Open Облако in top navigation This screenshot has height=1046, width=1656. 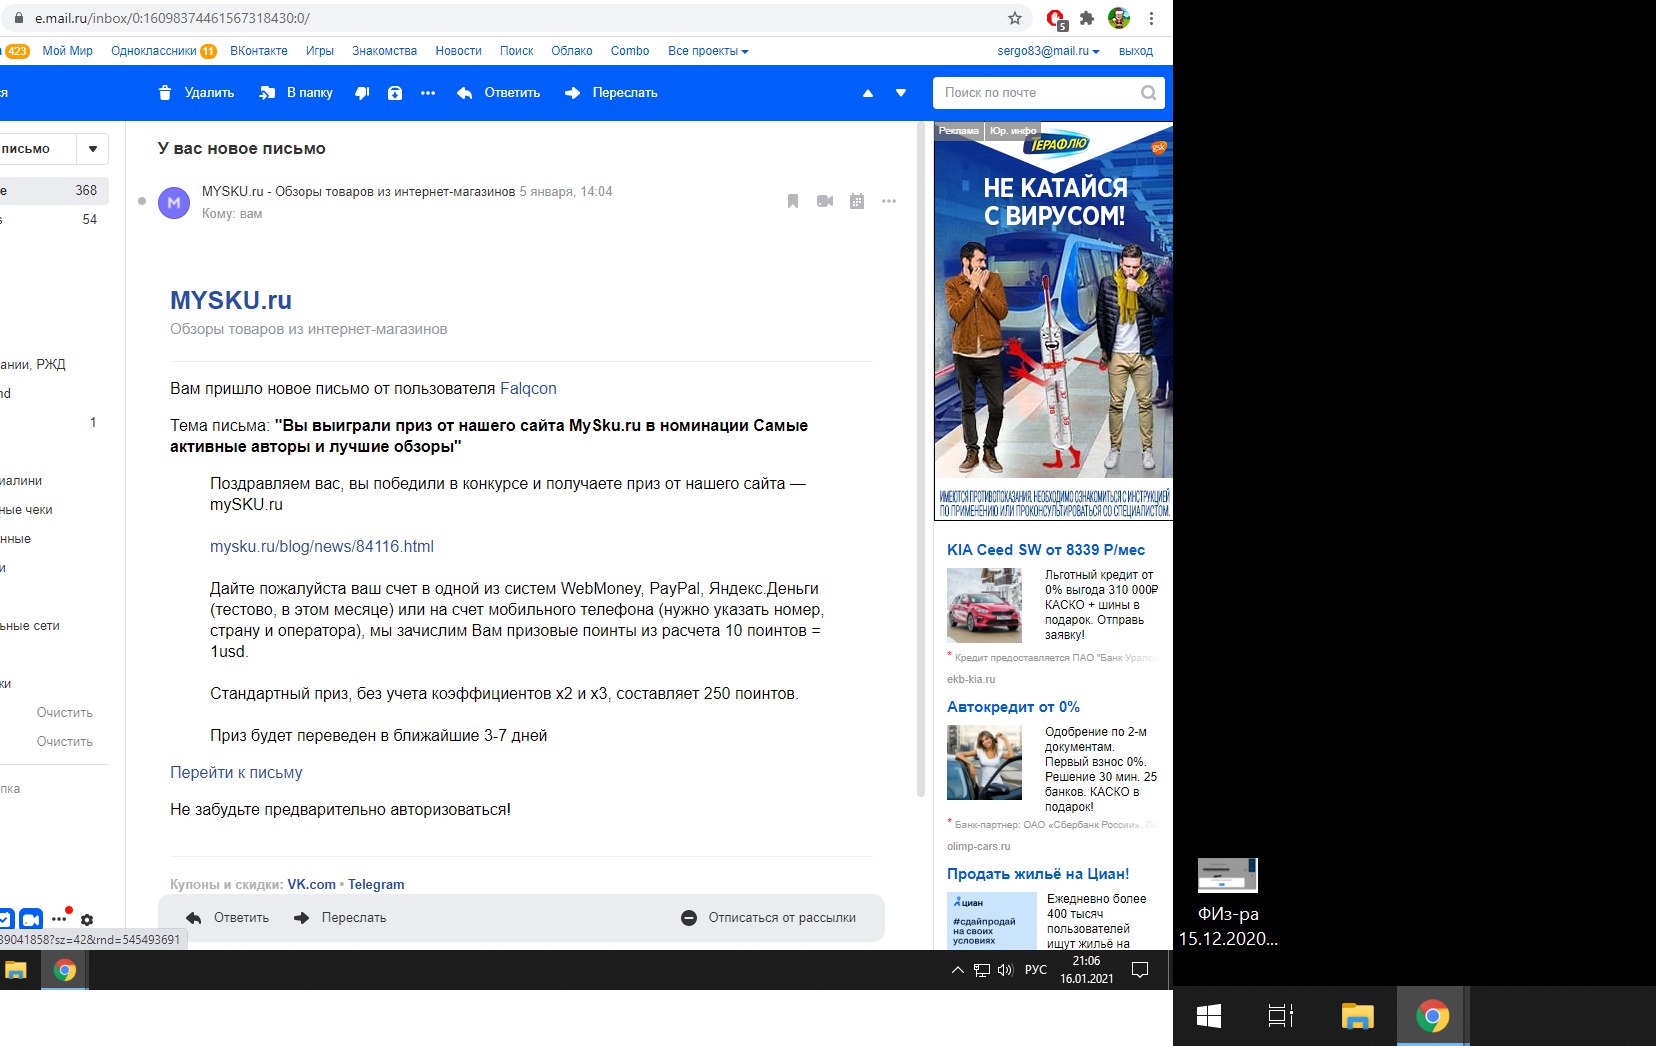pyautogui.click(x=572, y=51)
